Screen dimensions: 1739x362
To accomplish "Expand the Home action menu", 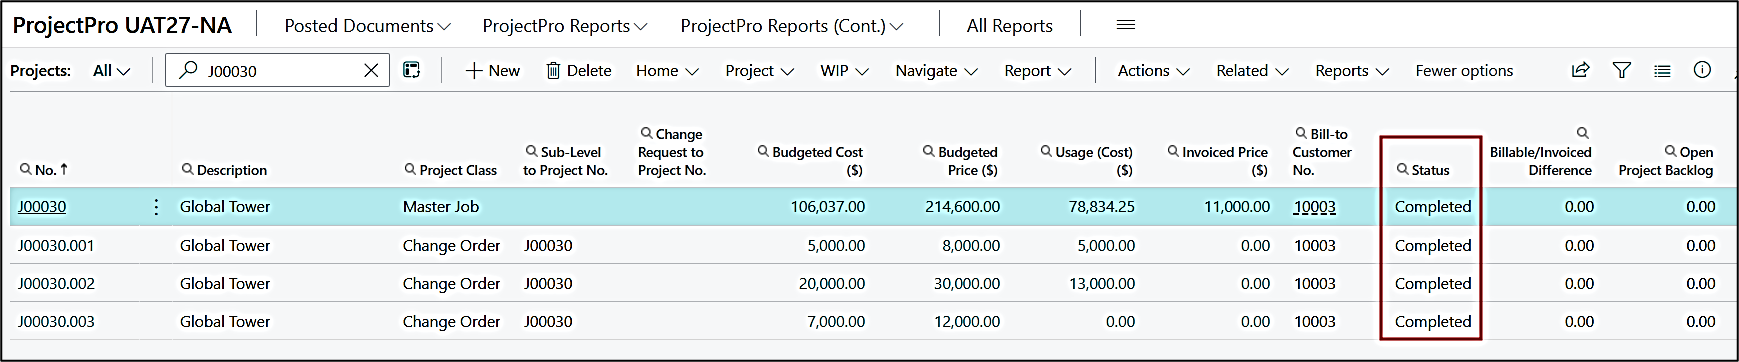I will pyautogui.click(x=667, y=70).
